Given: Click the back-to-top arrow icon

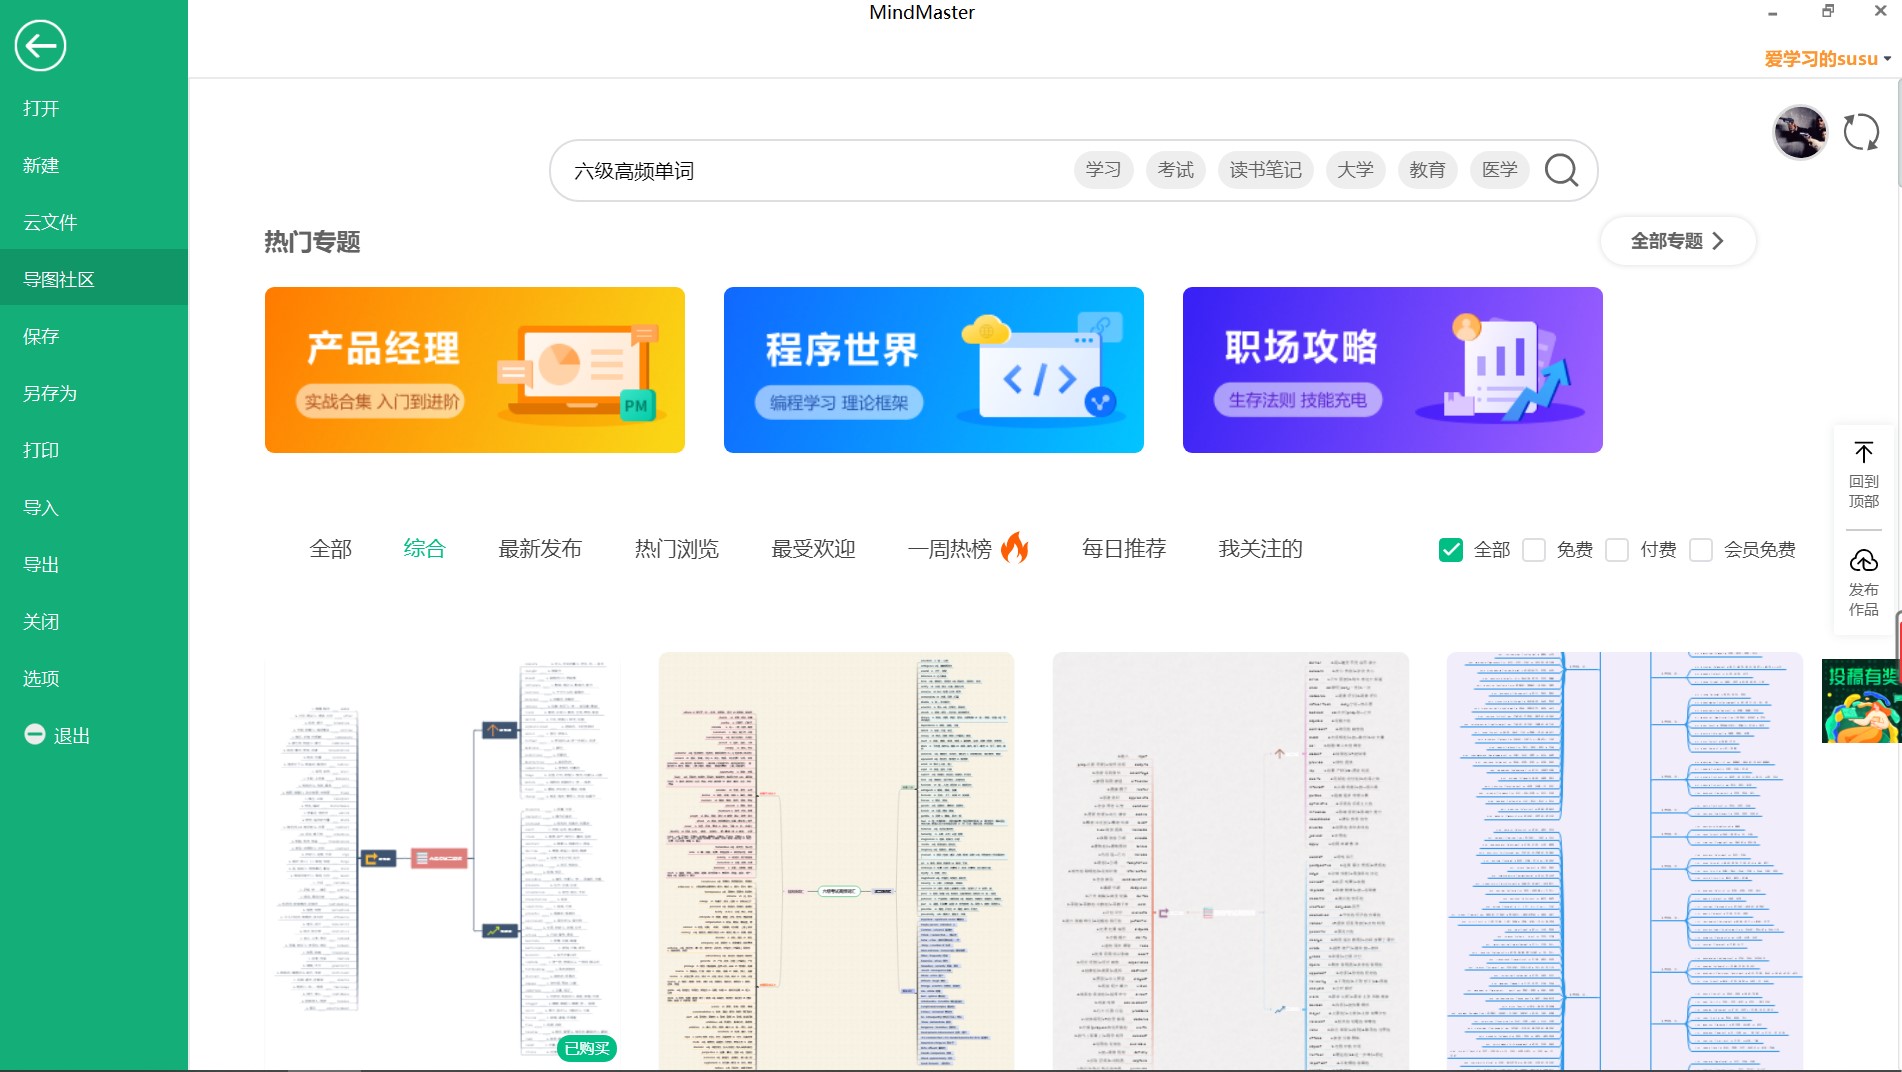Looking at the screenshot, I should coord(1864,452).
